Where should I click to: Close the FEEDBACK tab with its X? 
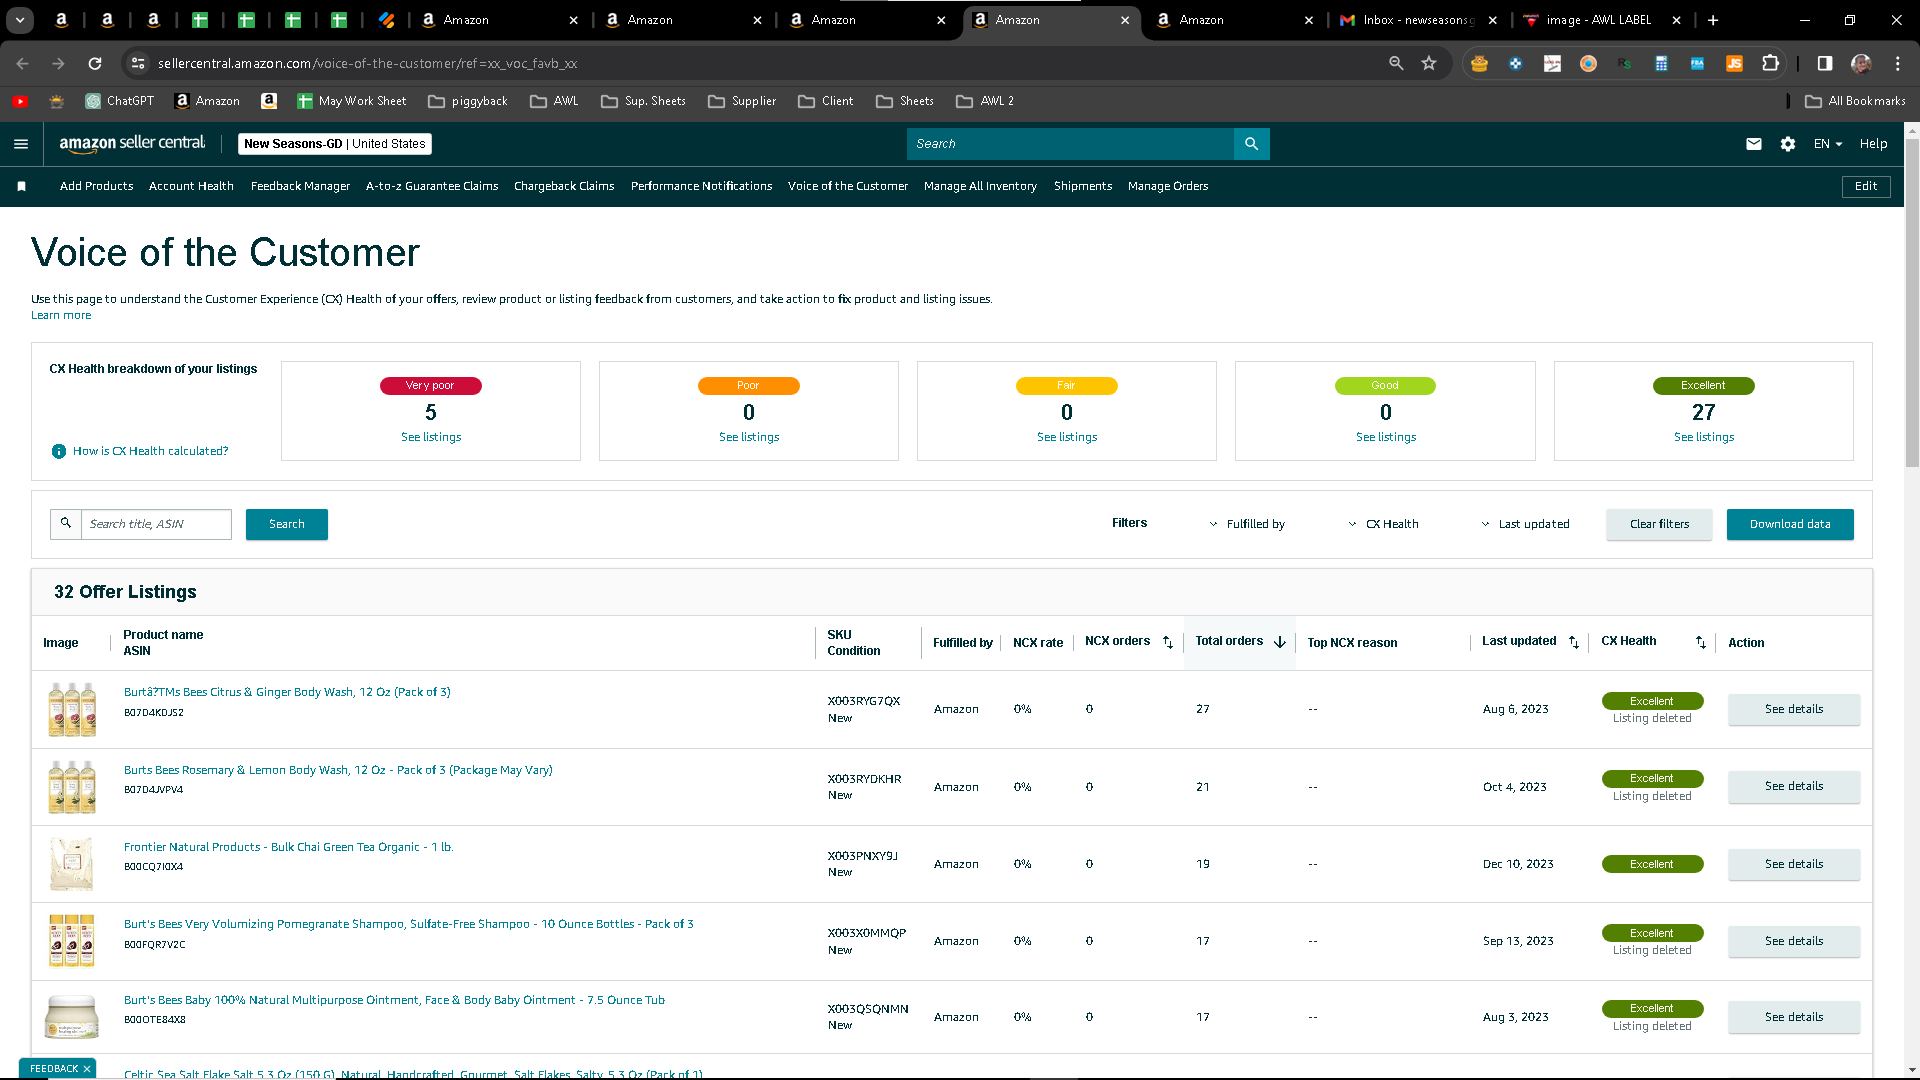point(87,1069)
